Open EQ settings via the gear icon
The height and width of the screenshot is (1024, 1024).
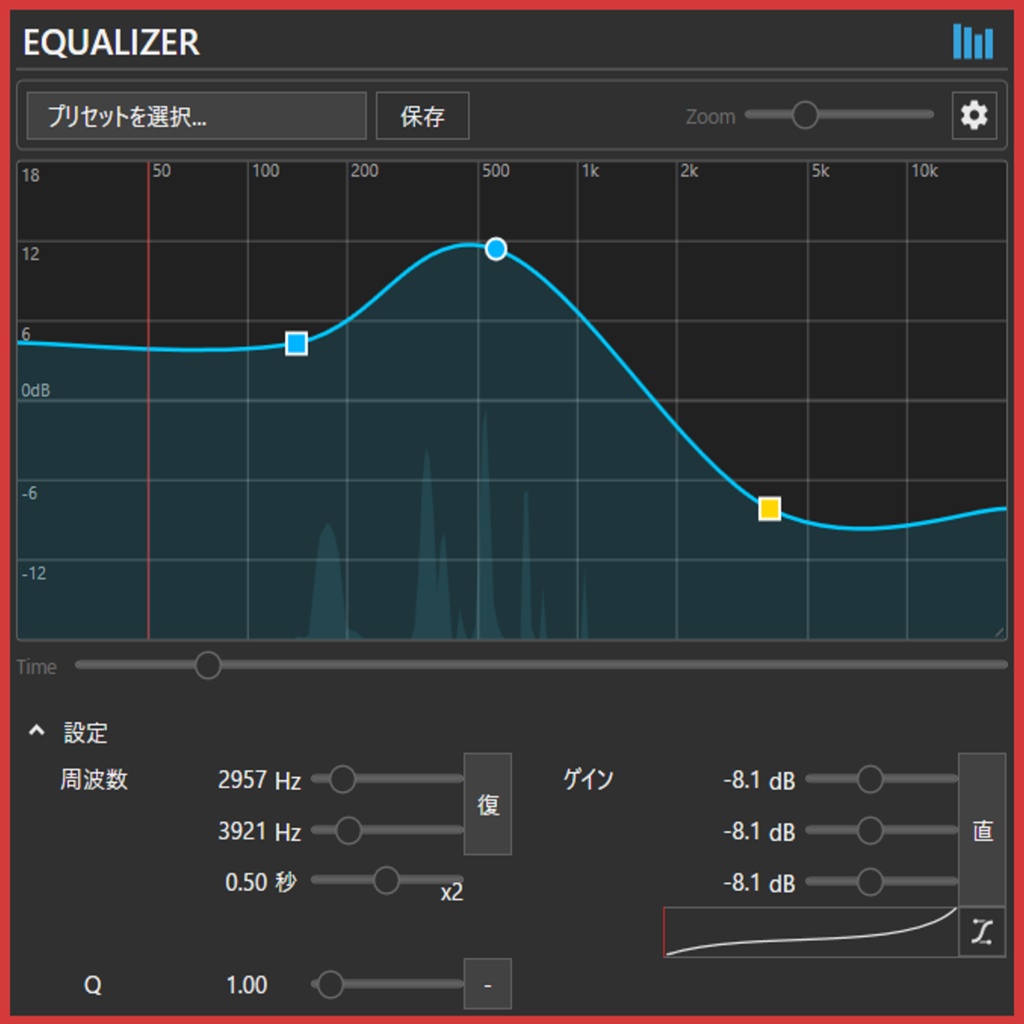tap(973, 115)
